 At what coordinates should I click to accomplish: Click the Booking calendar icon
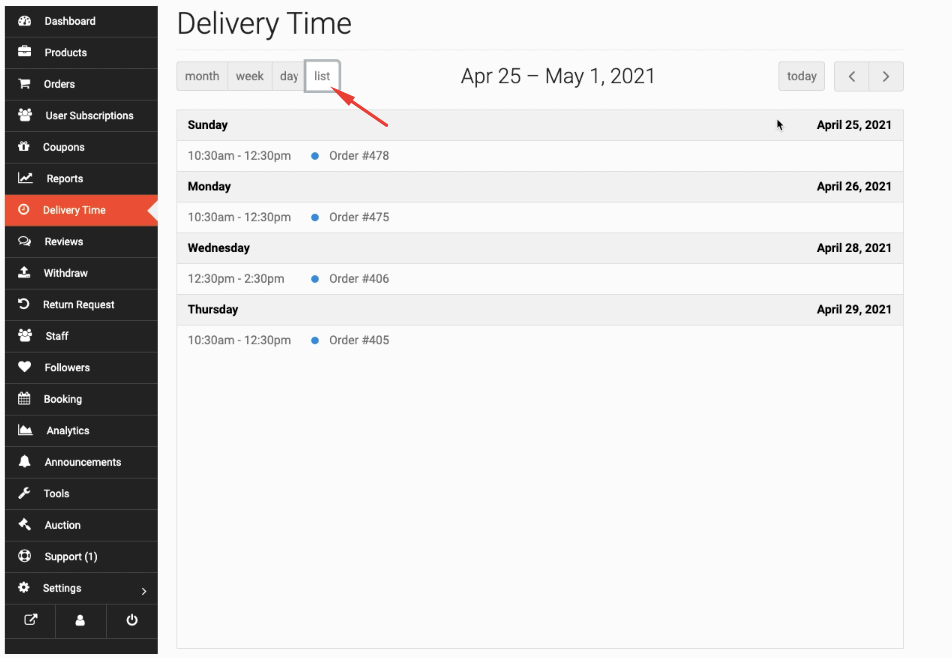(x=24, y=399)
